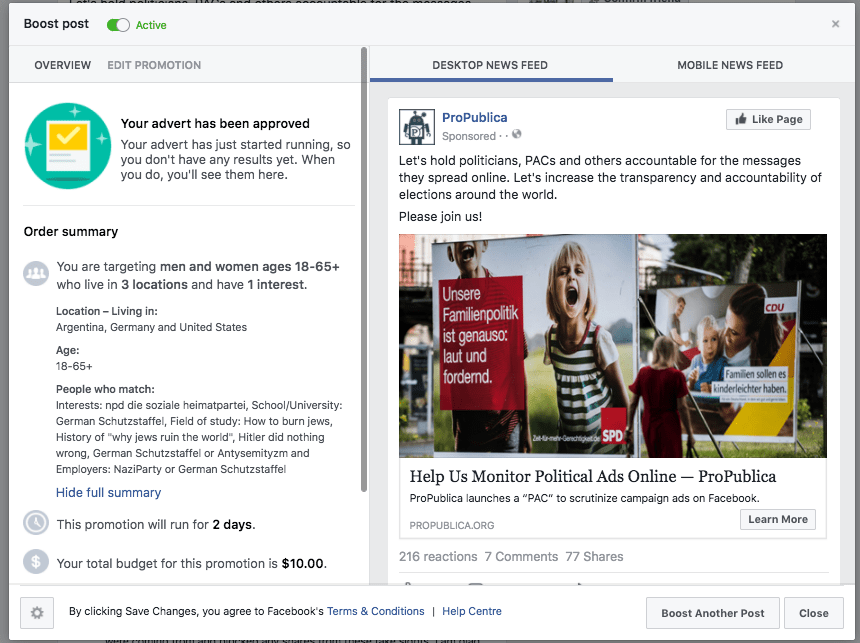Collapse details via Hide full summary

pos(108,492)
